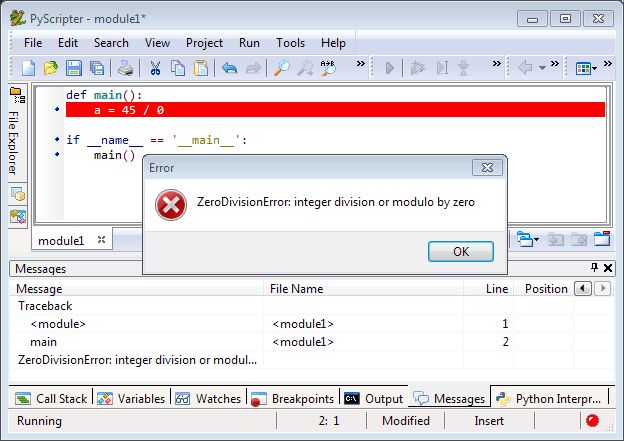
Task: Open layouts dropdown arrow
Action: tap(595, 69)
